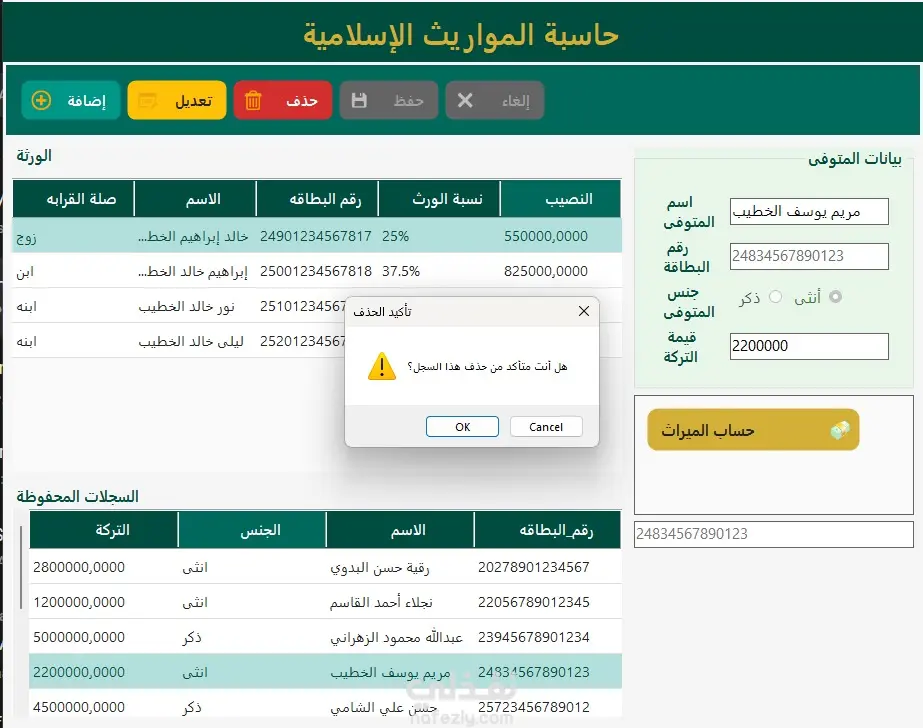Click heir name ليلى خالد الخطيب
Image resolution: width=923 pixels, height=728 pixels.
tap(191, 341)
